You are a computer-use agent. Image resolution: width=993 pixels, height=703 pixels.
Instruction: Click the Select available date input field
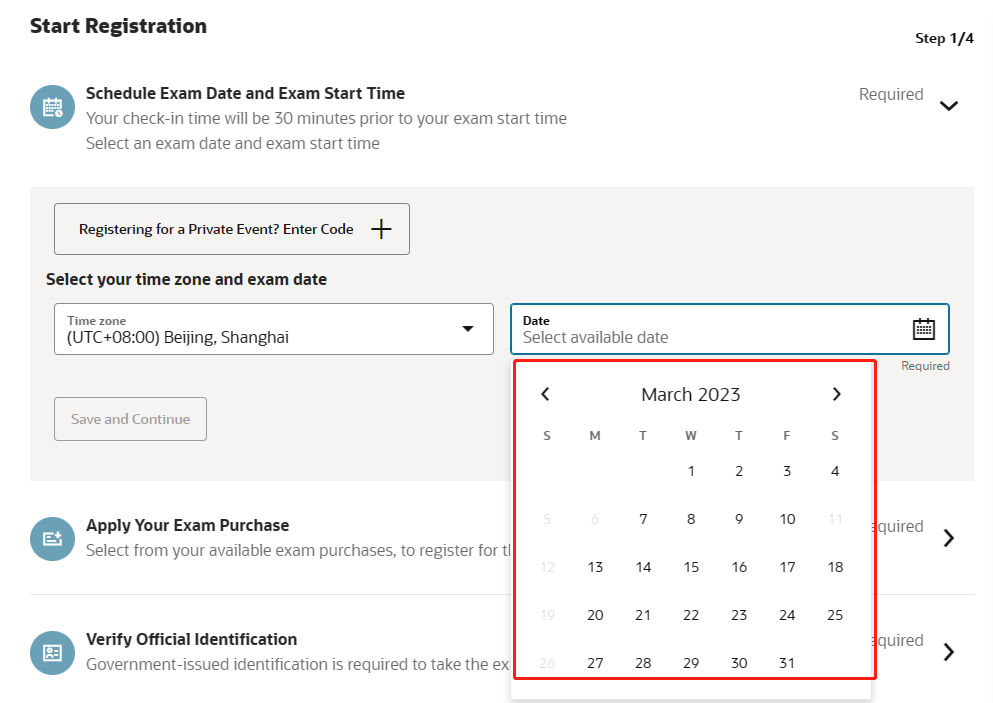click(730, 329)
